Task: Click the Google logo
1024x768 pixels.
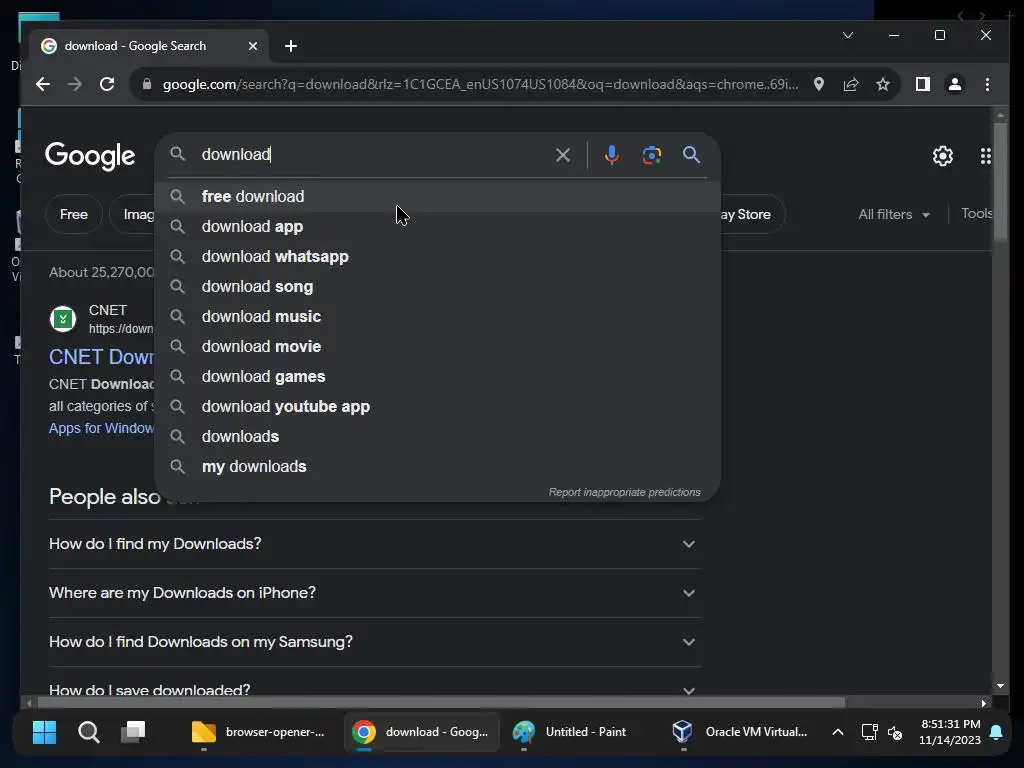Action: tap(90, 156)
